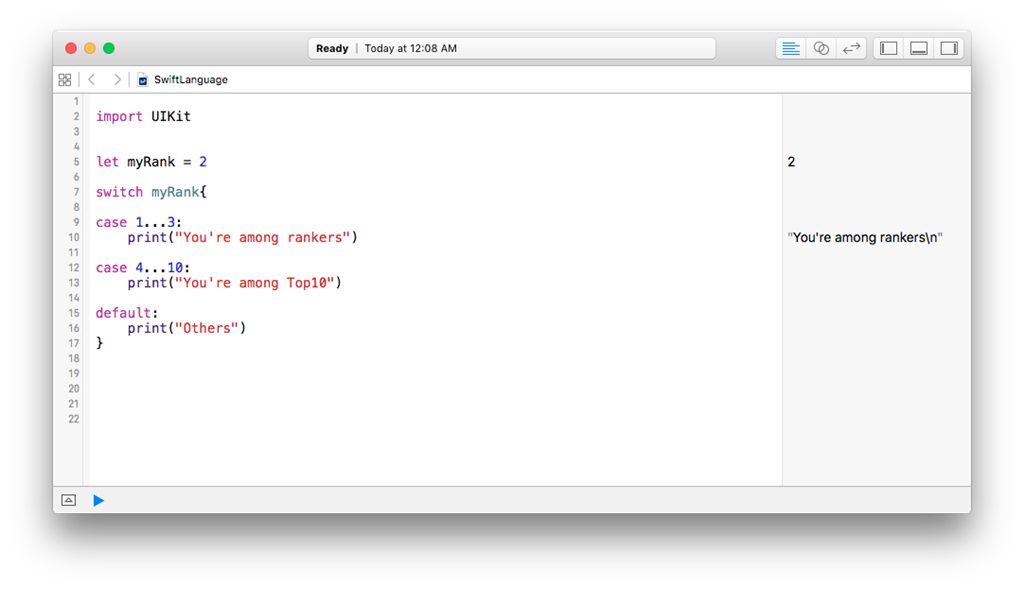Open the SwiftLanguage breadcrumb menu

pos(190,79)
